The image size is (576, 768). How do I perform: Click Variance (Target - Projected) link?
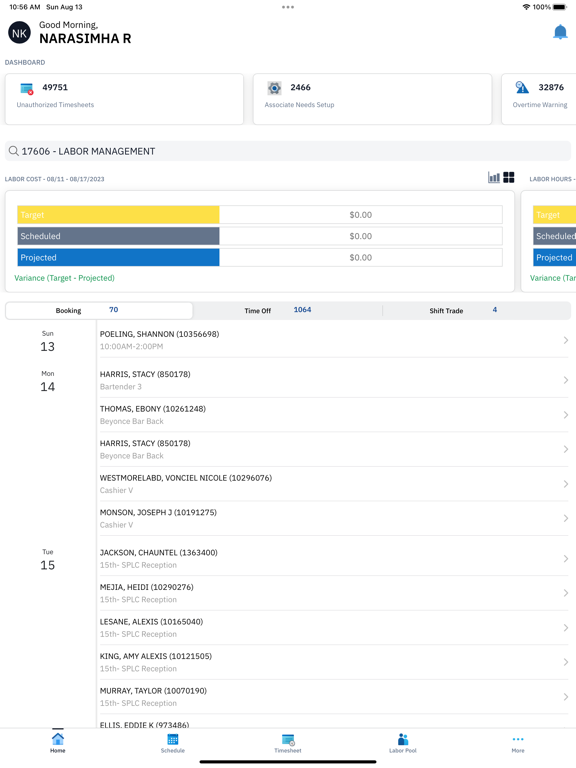point(64,278)
